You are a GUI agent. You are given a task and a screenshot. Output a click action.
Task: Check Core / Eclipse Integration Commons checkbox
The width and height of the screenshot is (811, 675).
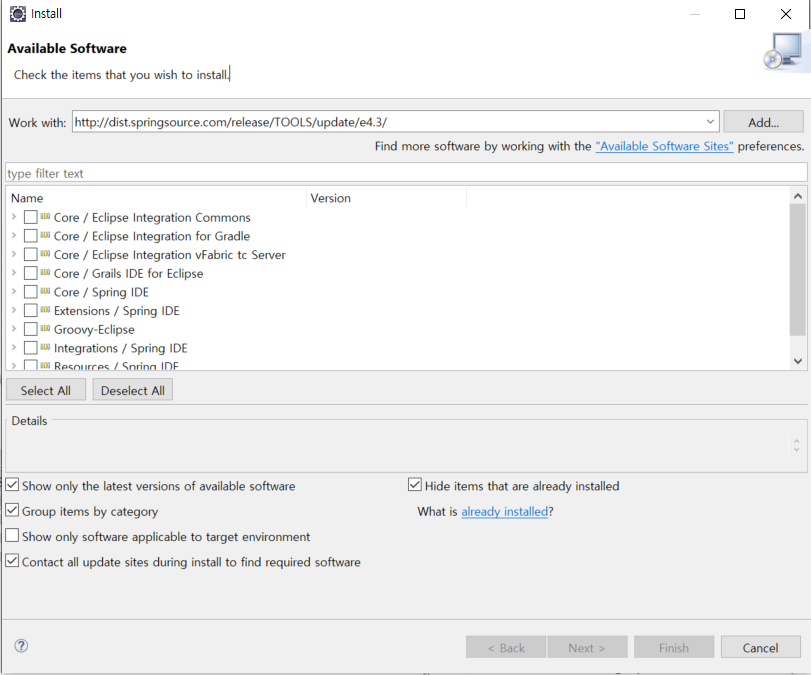pyautogui.click(x=31, y=217)
